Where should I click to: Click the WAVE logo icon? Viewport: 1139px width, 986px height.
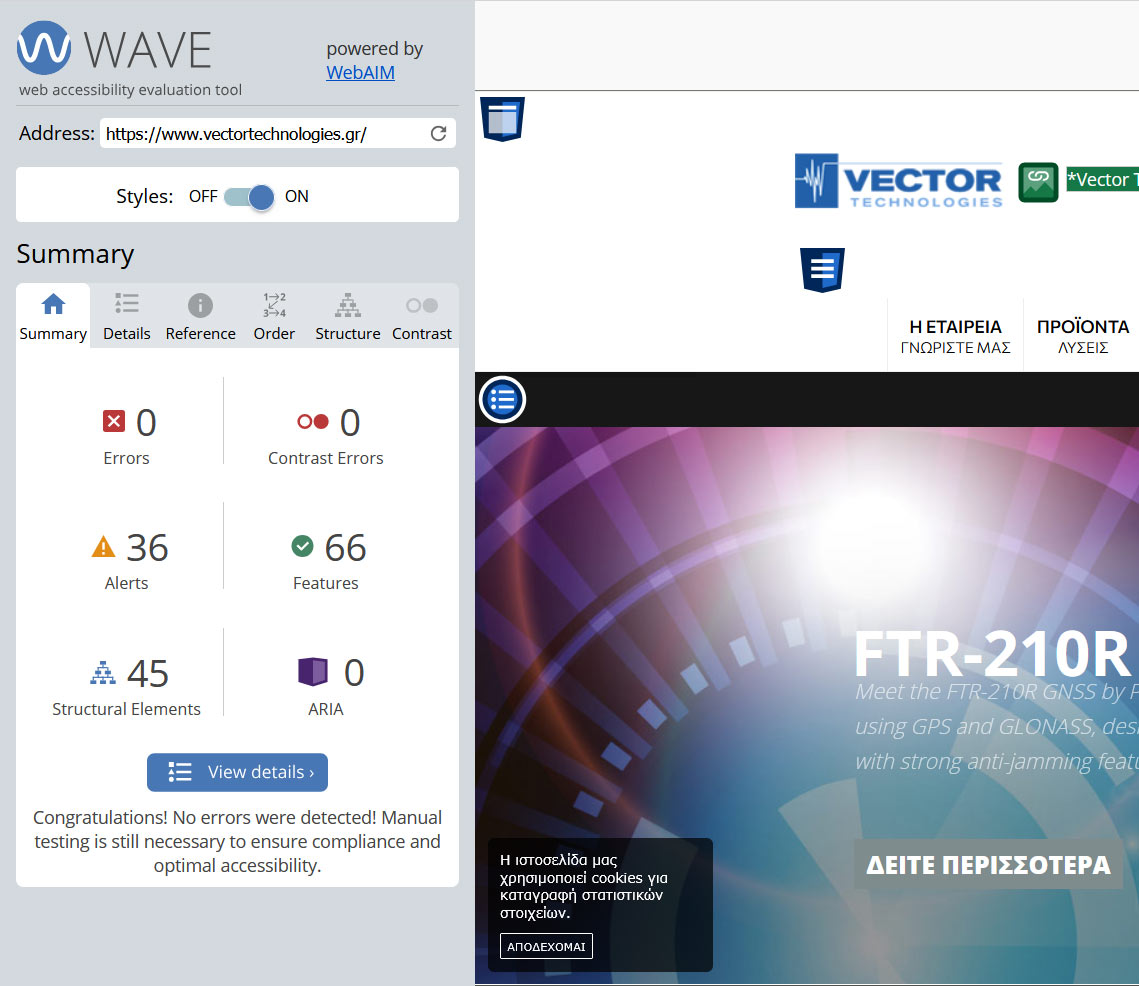[44, 48]
